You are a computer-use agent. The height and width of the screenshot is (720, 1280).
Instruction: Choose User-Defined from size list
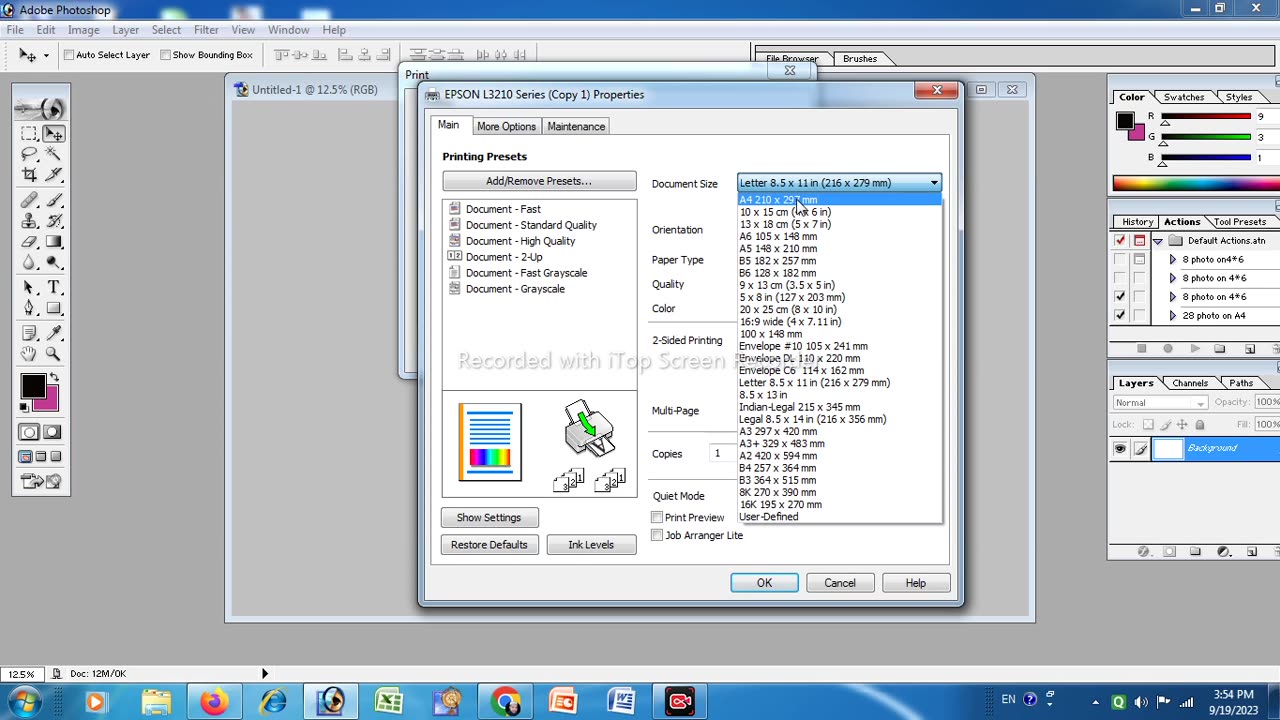click(839, 517)
